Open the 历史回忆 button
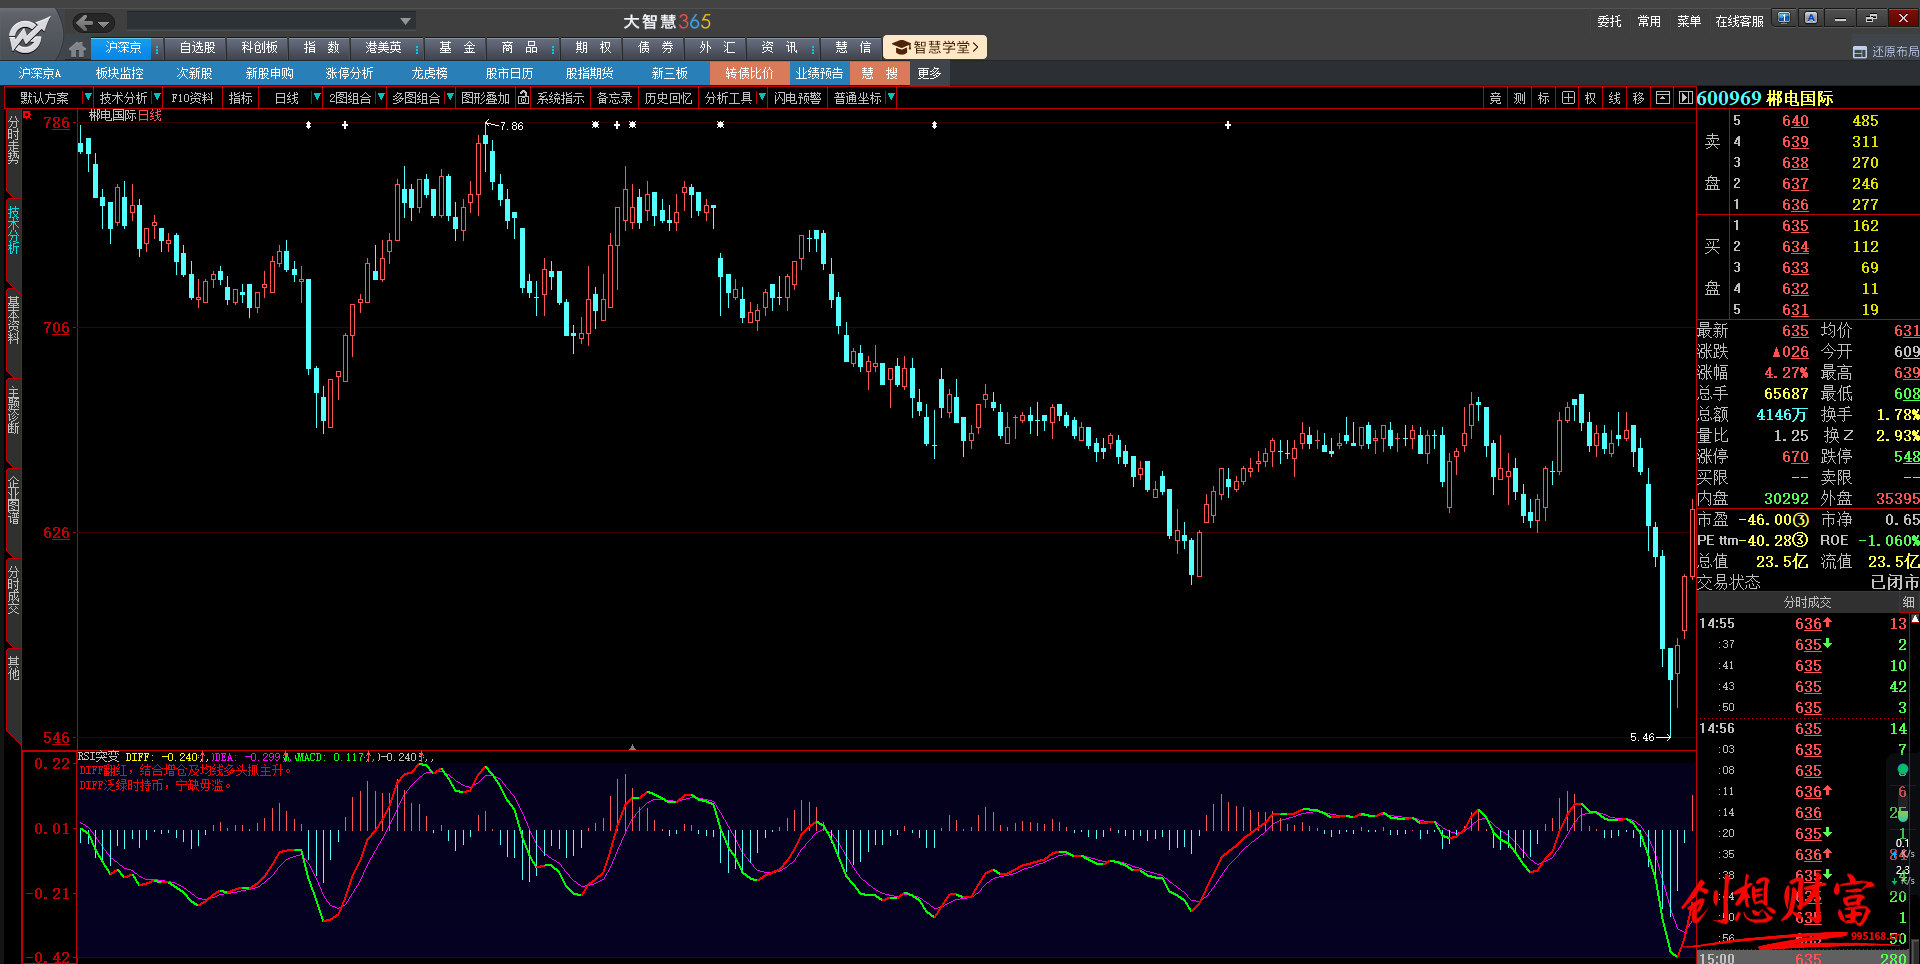The image size is (1920, 964). (x=668, y=98)
